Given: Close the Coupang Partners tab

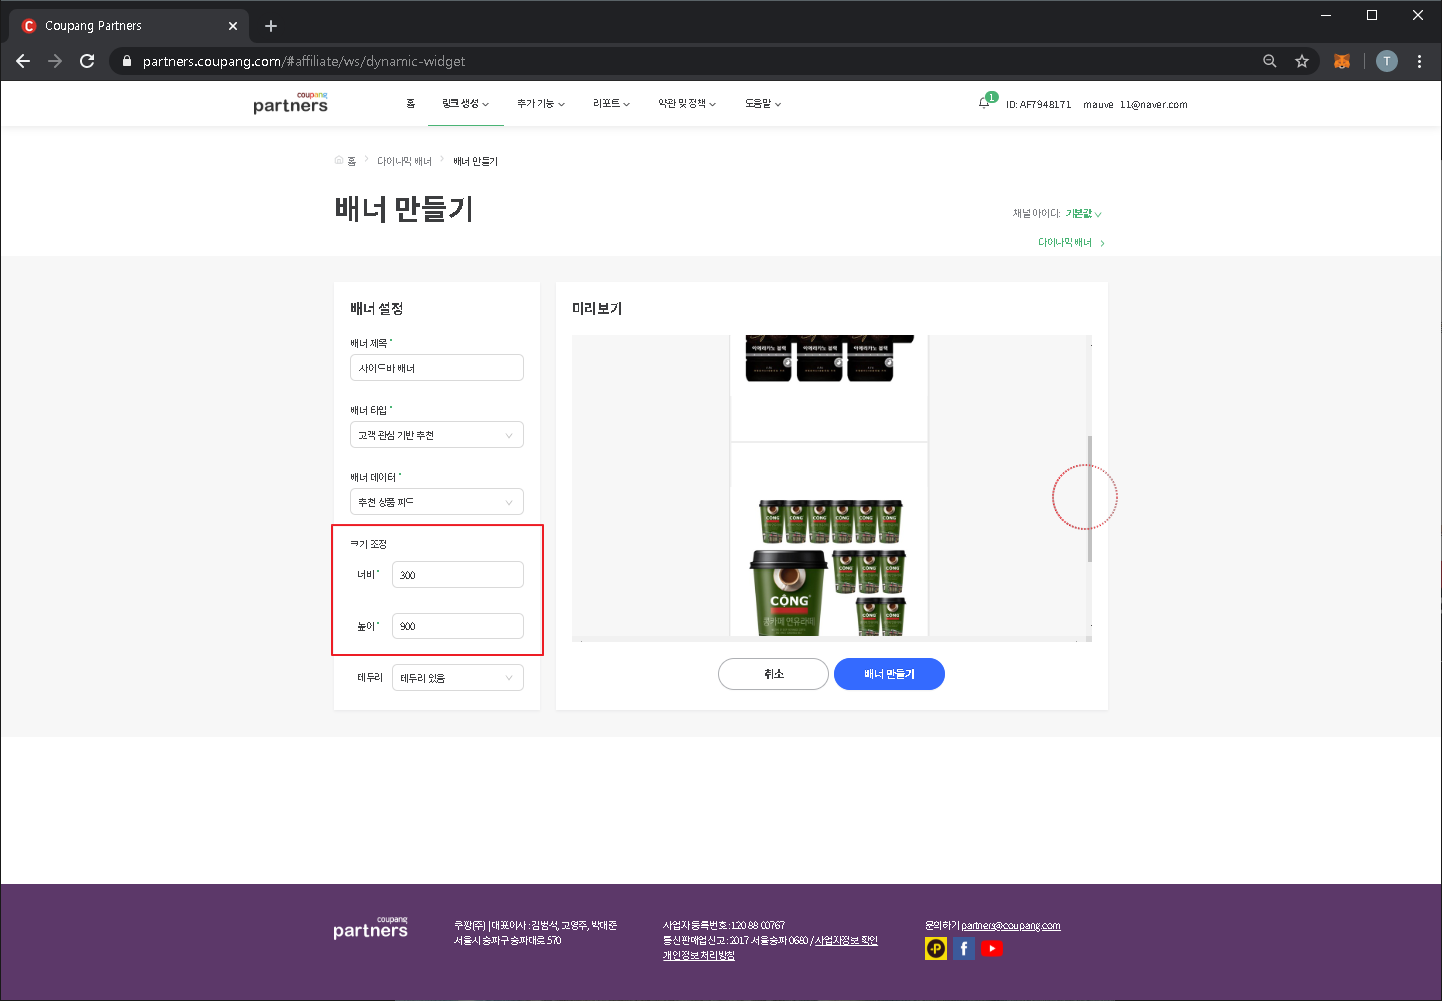Looking at the screenshot, I should click(233, 26).
